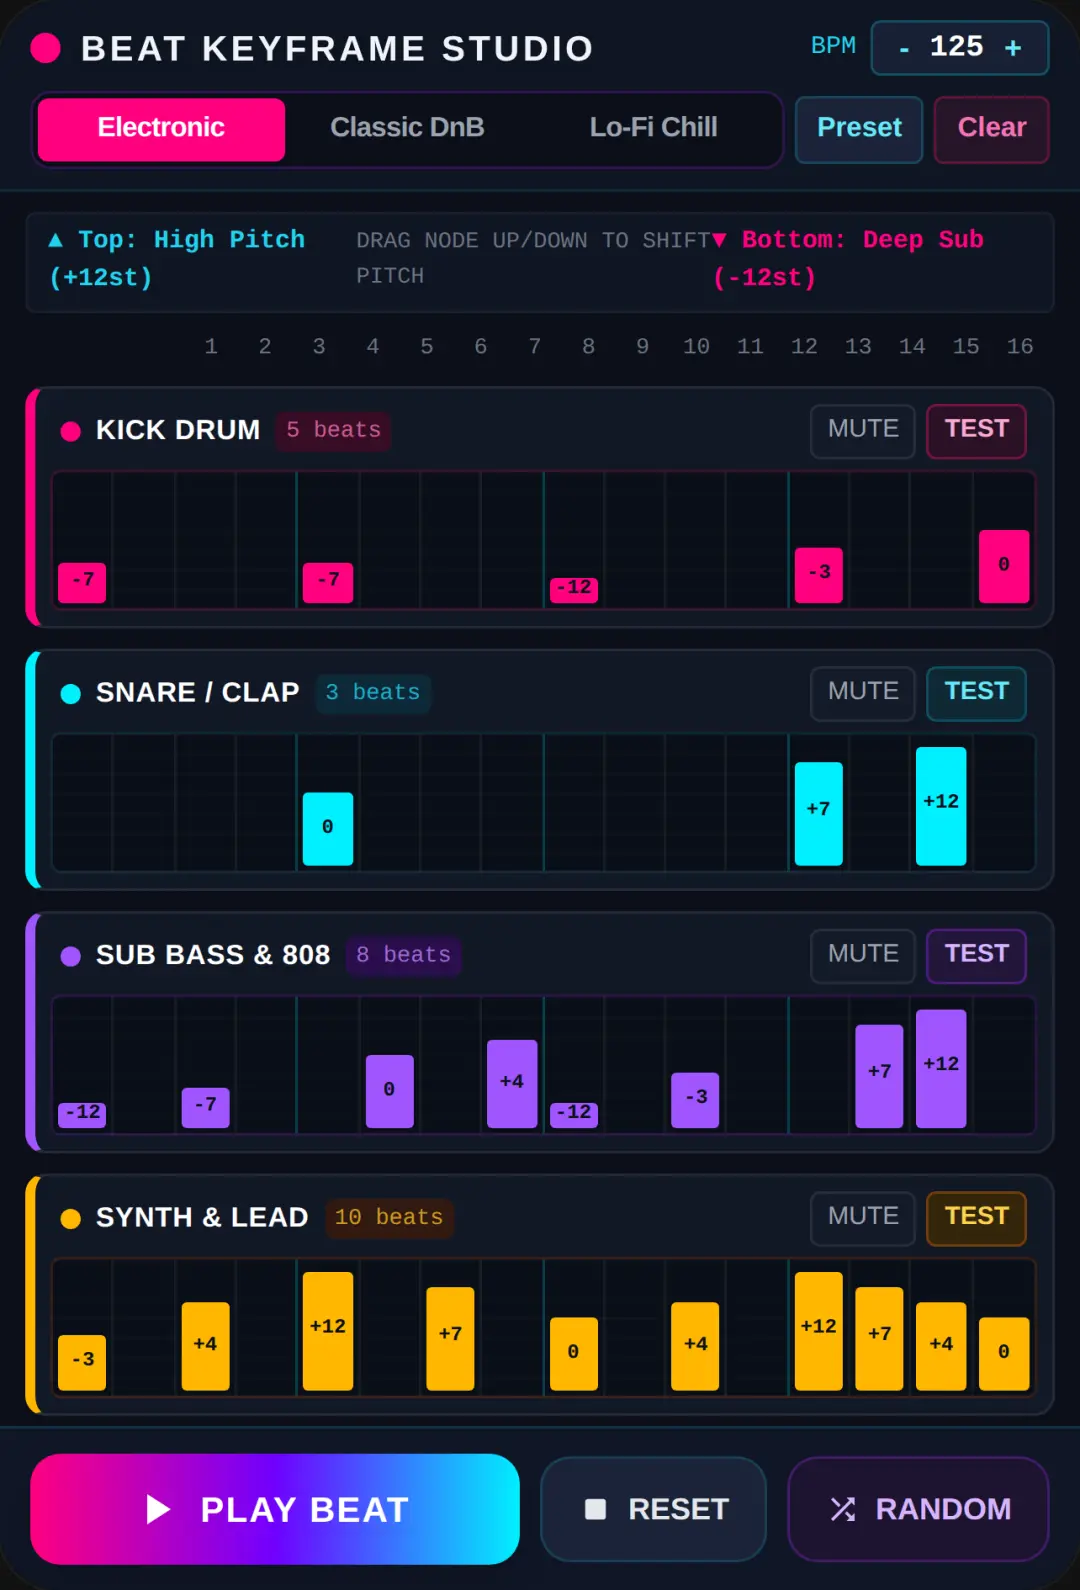Select Sub Bass step 14 node +7

click(879, 1076)
